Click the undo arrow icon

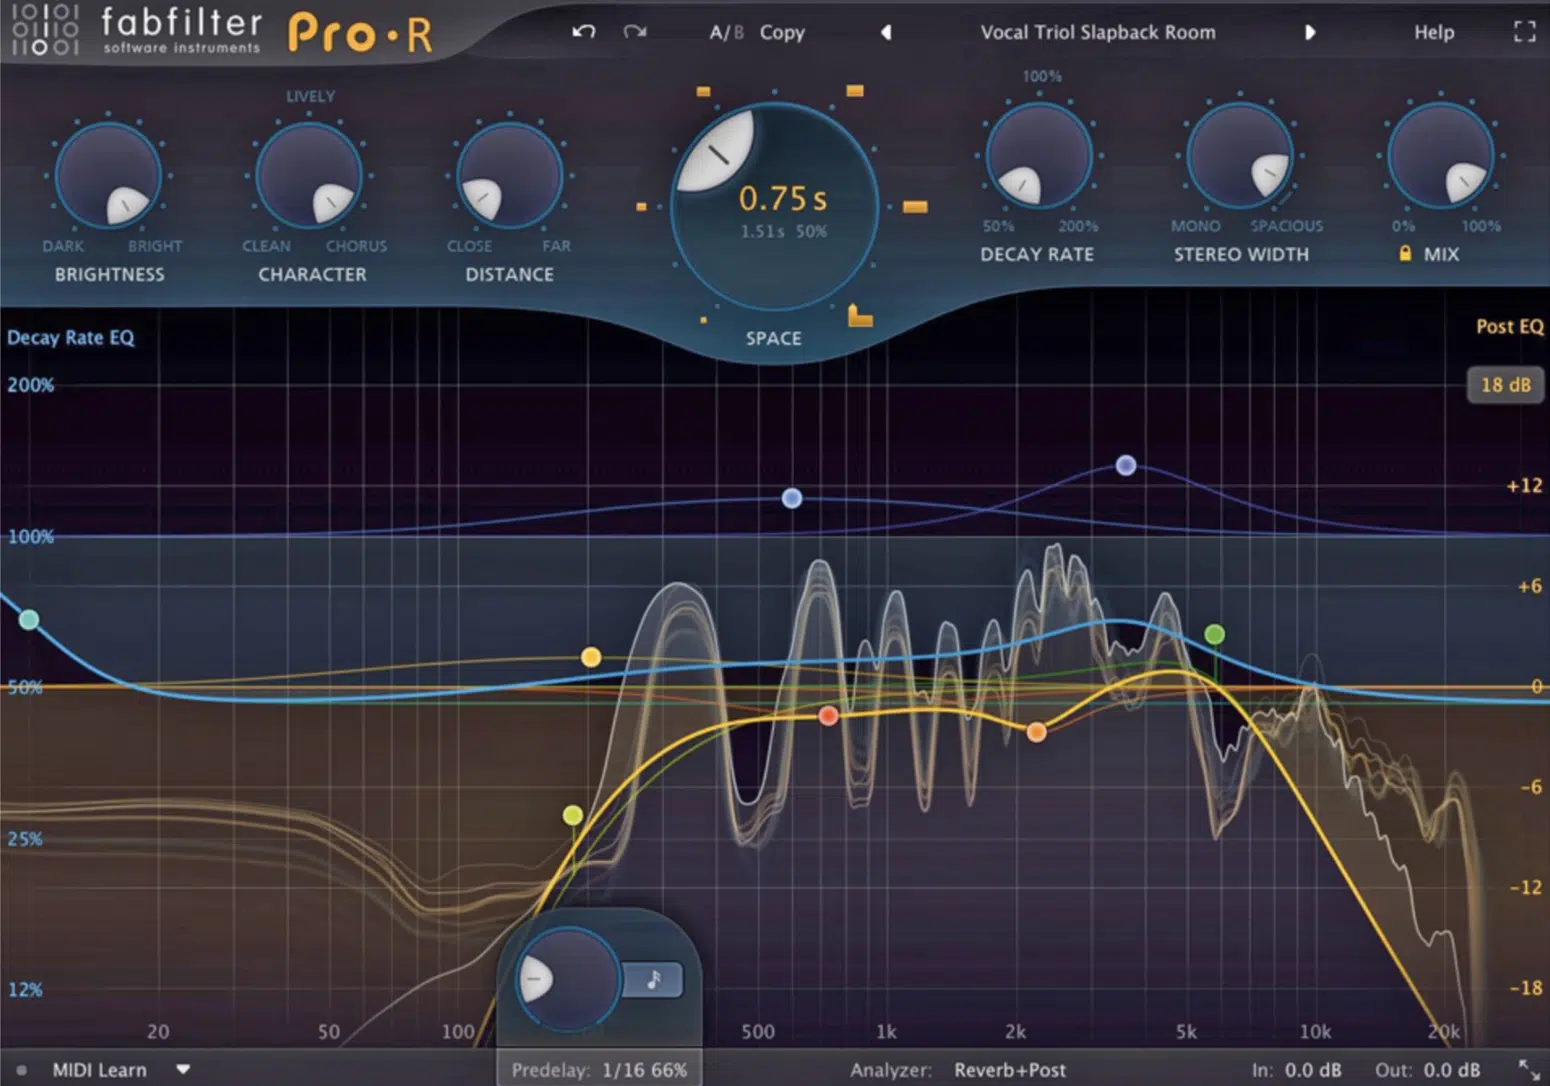pyautogui.click(x=584, y=32)
